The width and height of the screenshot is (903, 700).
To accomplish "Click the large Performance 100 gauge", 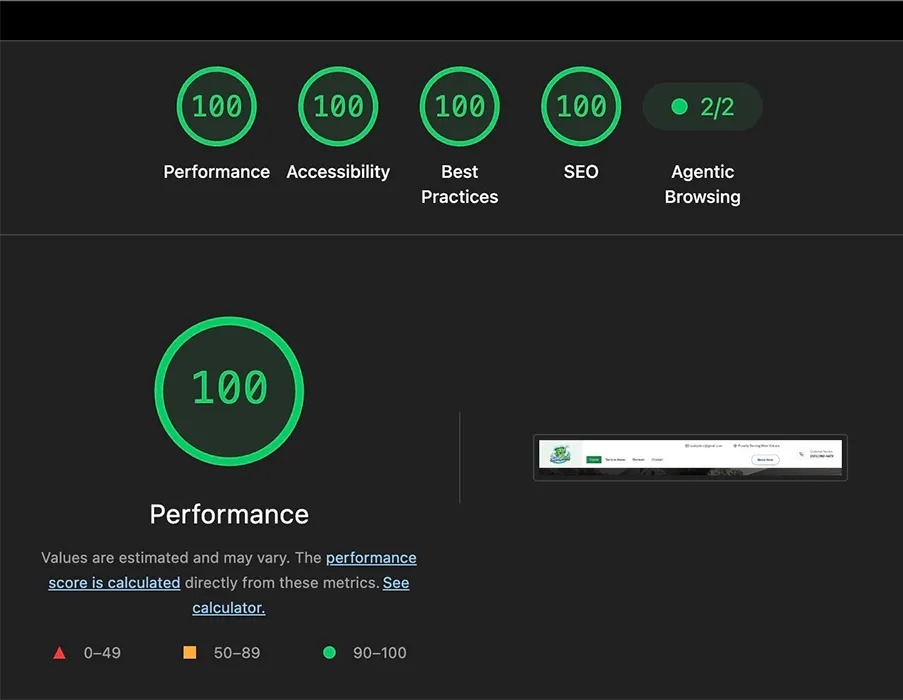I will (x=229, y=391).
